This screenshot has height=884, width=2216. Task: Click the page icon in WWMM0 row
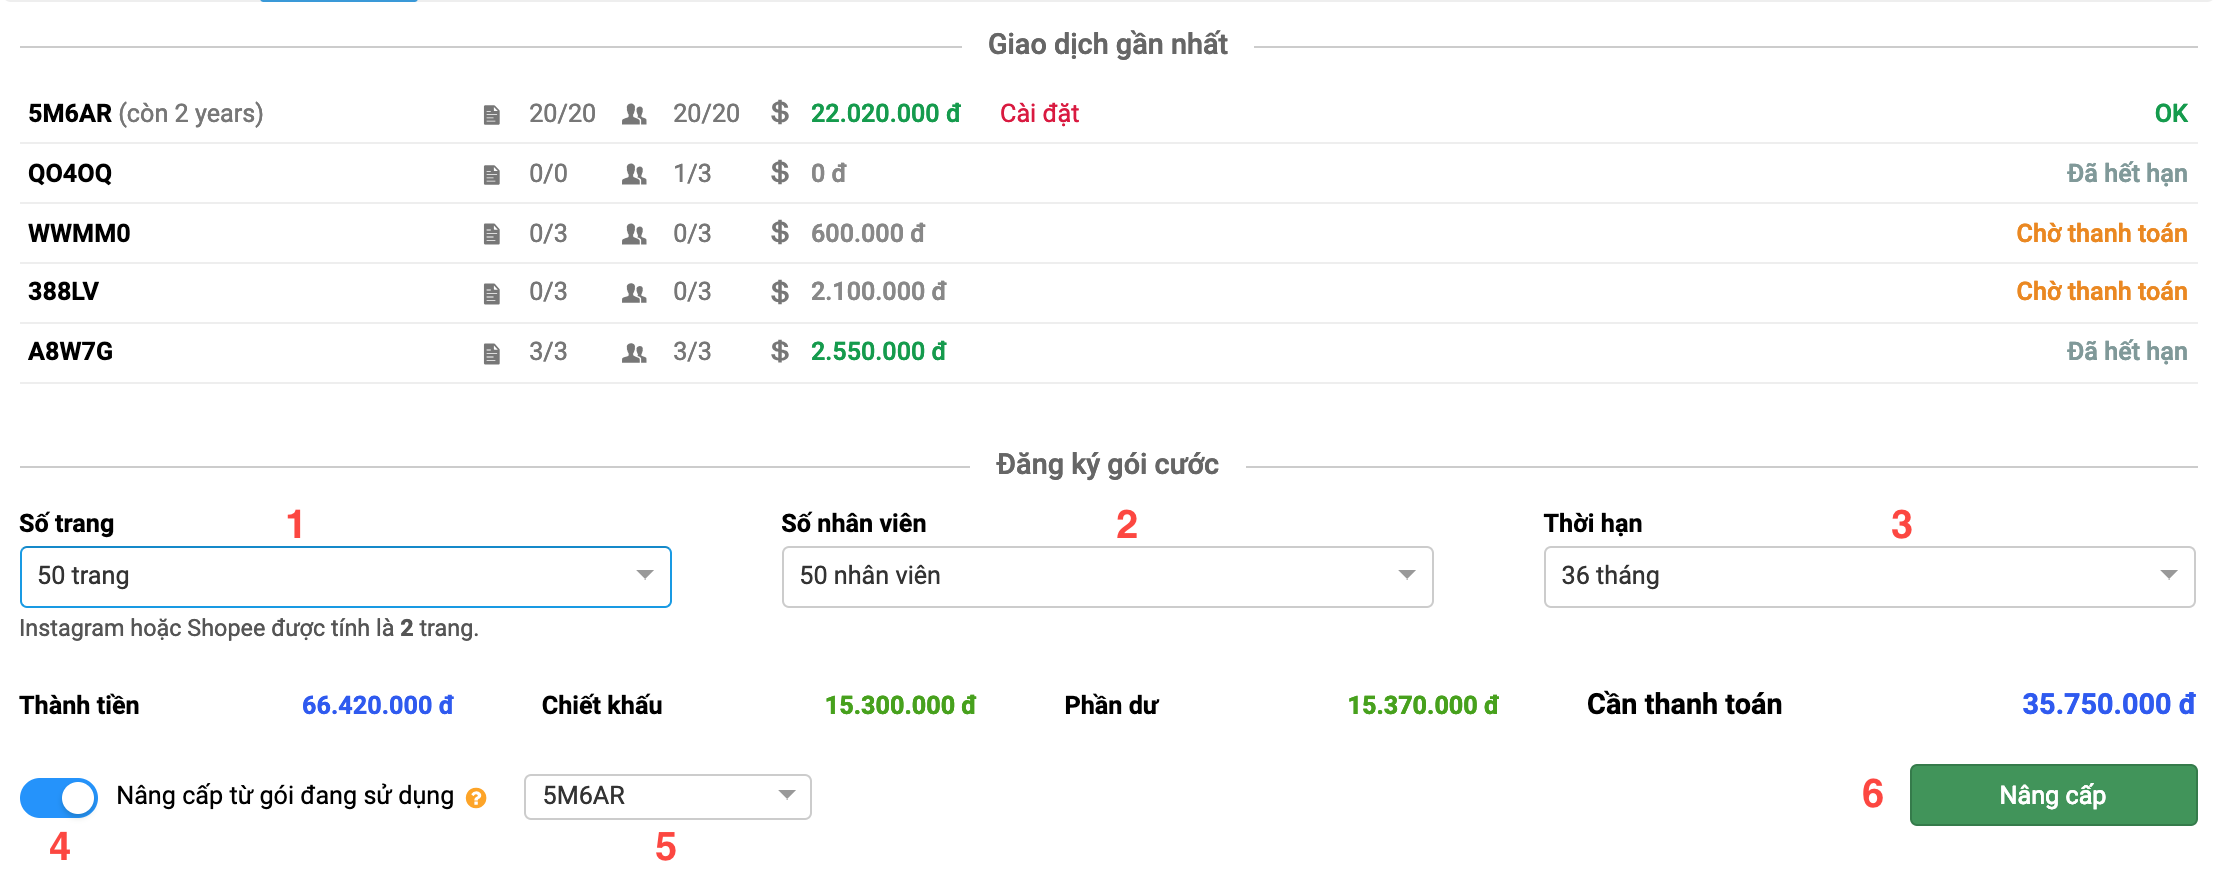(x=491, y=234)
